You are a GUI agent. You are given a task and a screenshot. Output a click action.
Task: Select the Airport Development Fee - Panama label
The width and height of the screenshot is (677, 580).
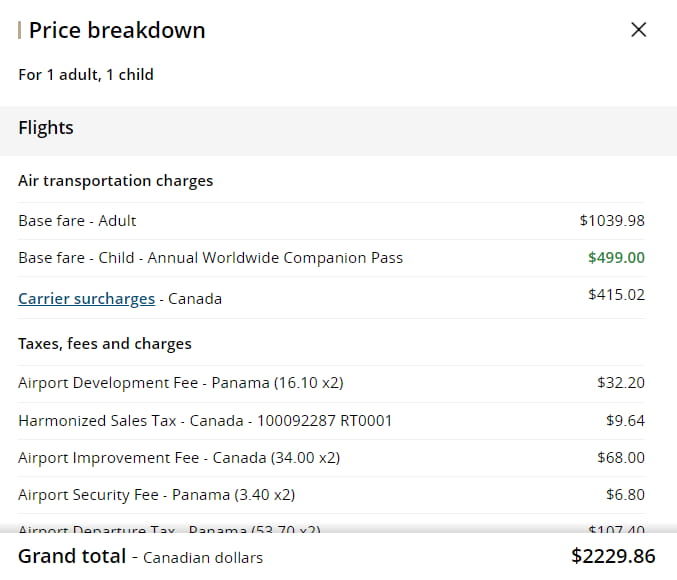tap(181, 383)
